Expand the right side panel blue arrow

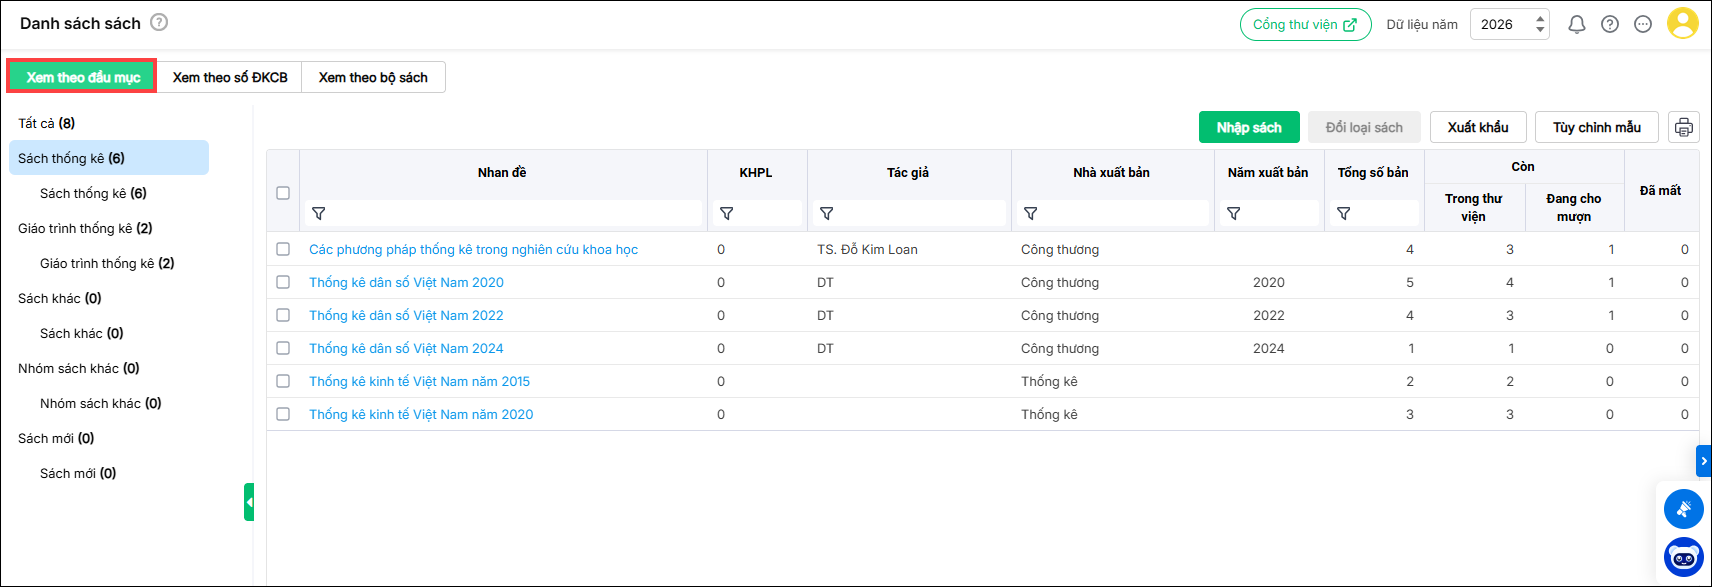(1704, 461)
